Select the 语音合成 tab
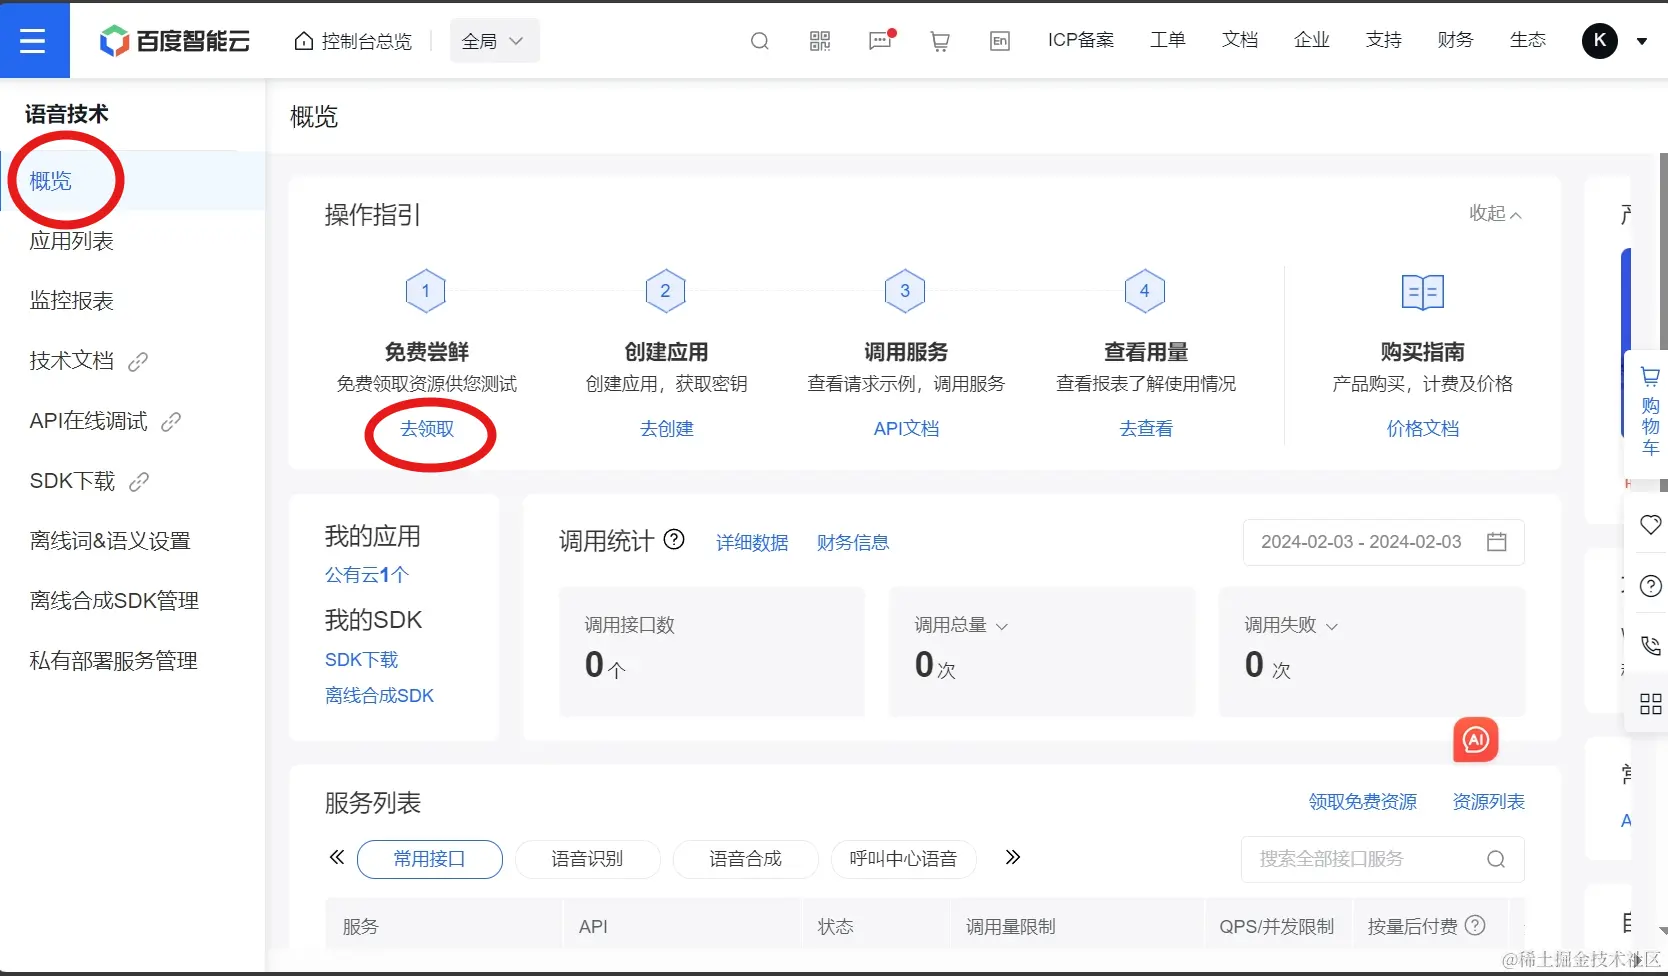This screenshot has height=976, width=1668. (746, 859)
